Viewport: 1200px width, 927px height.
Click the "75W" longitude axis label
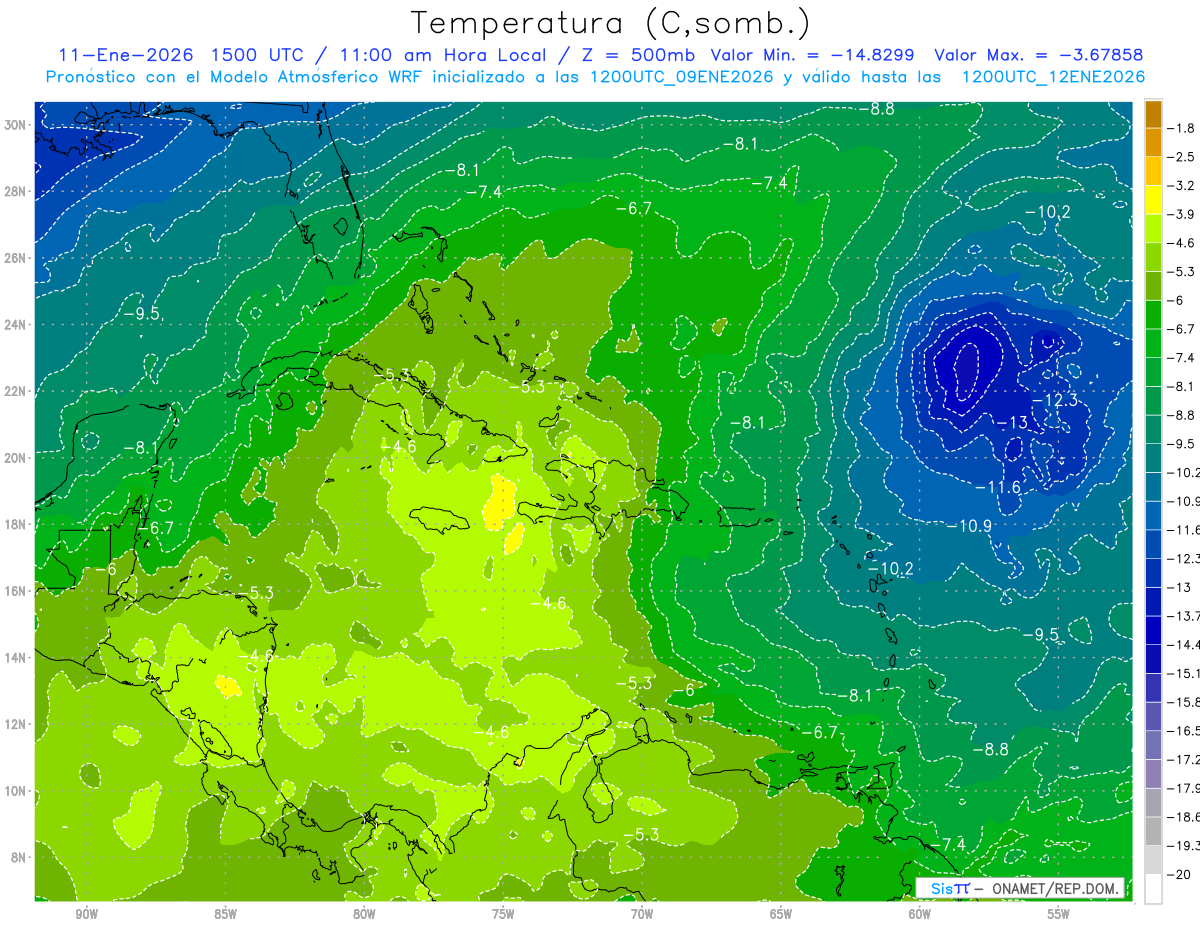pos(503,914)
